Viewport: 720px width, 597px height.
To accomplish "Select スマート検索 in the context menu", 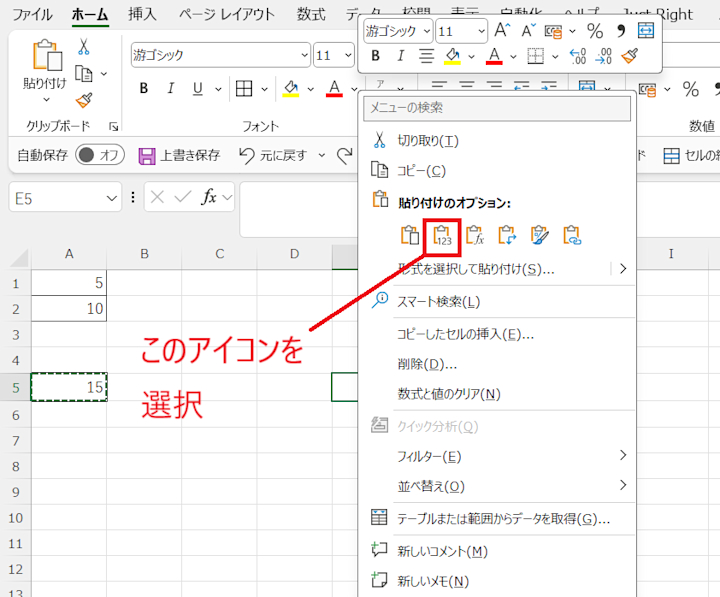I will [x=497, y=301].
